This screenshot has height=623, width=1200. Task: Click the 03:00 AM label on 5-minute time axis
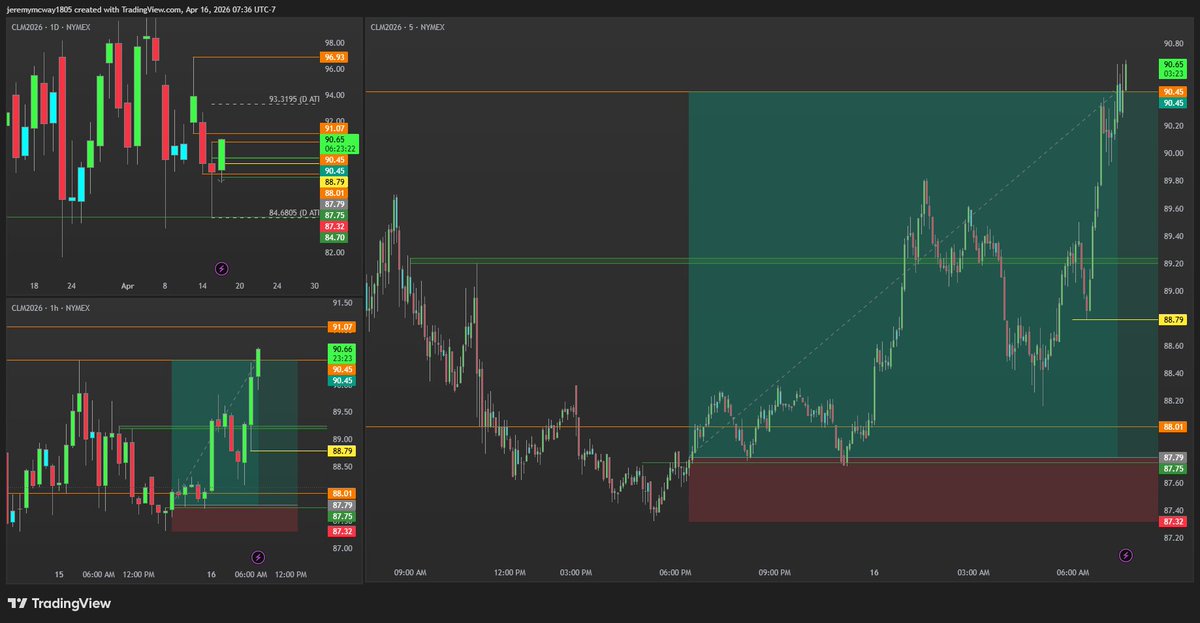(x=973, y=573)
